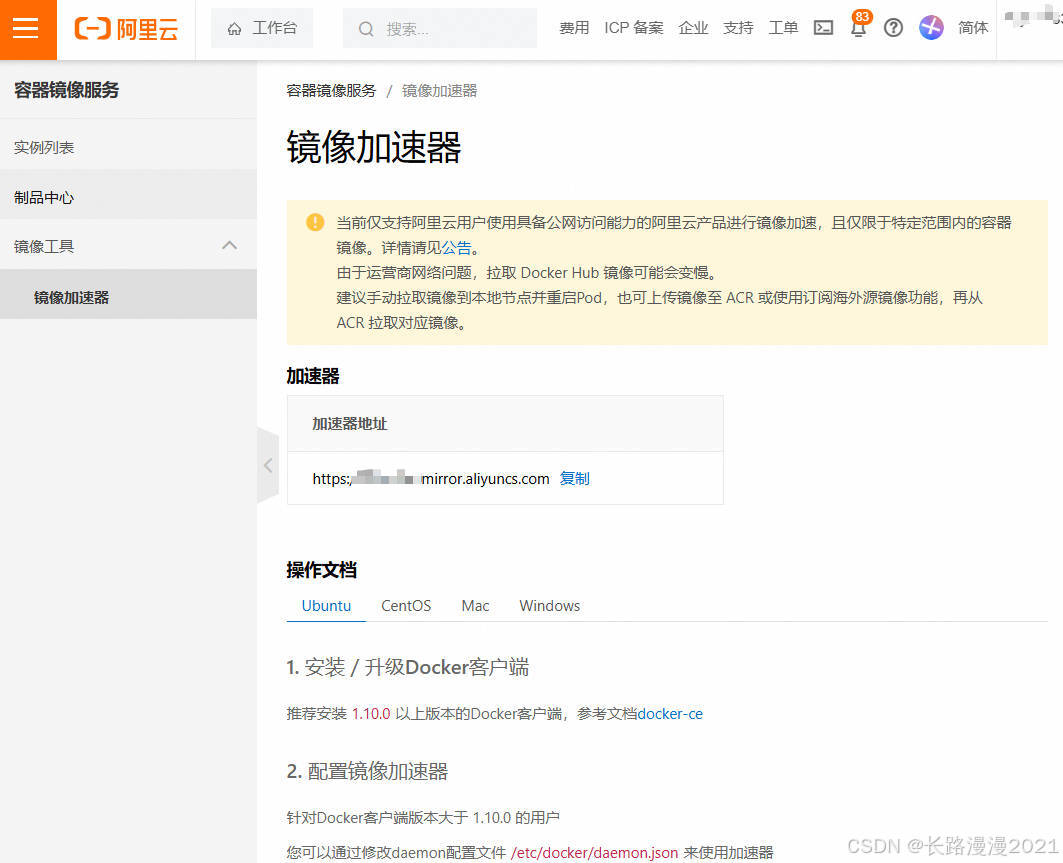This screenshot has height=863, width=1063.
Task: Open the hamburger navigation menu
Action: [x=28, y=29]
